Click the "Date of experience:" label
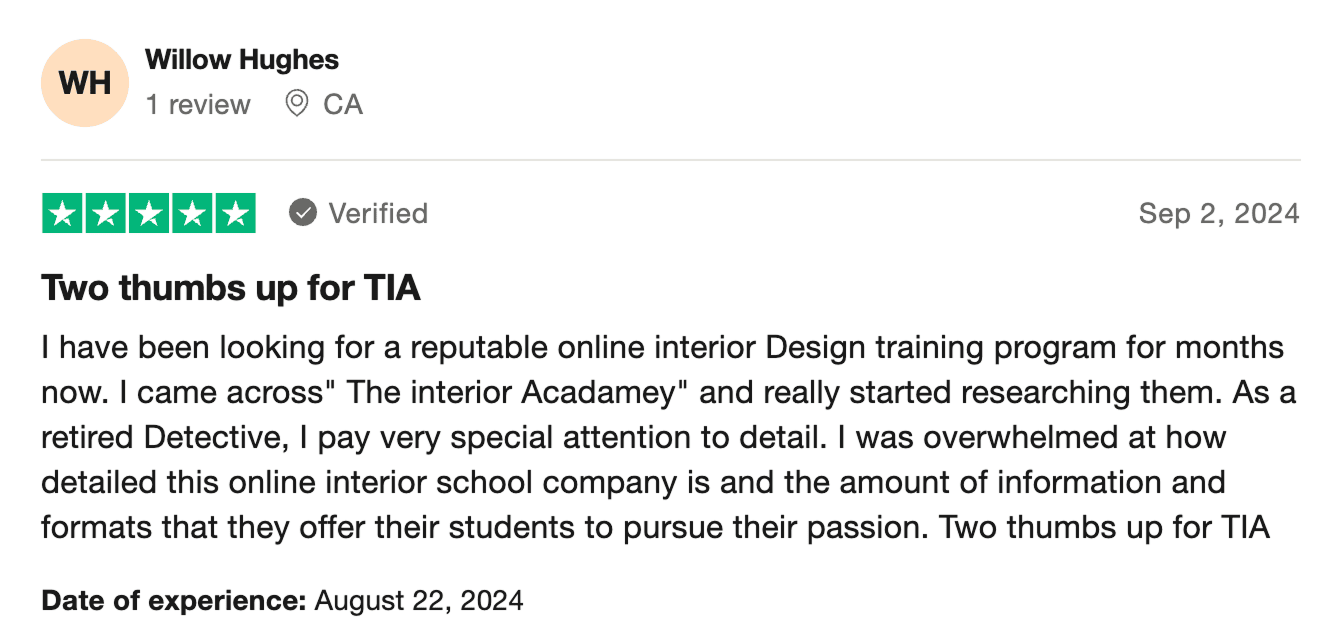The height and width of the screenshot is (644, 1344). [173, 601]
